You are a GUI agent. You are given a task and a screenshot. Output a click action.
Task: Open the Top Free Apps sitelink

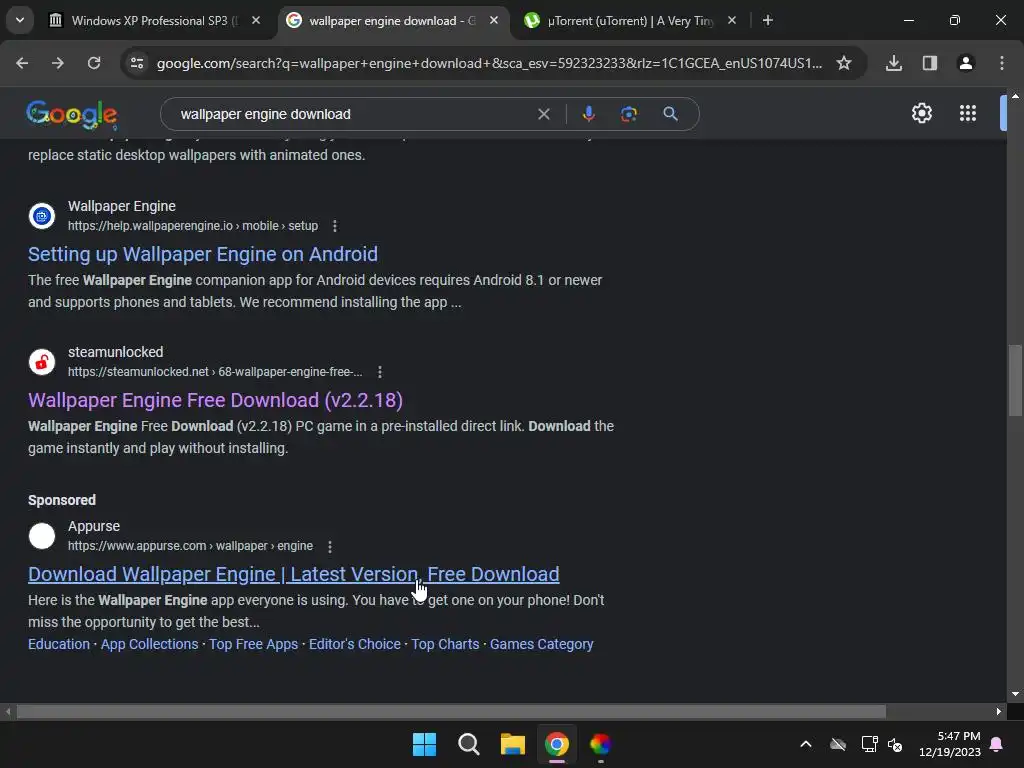(253, 644)
